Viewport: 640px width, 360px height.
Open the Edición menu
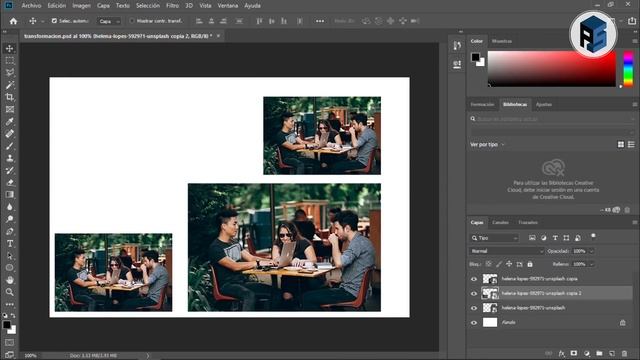57,6
